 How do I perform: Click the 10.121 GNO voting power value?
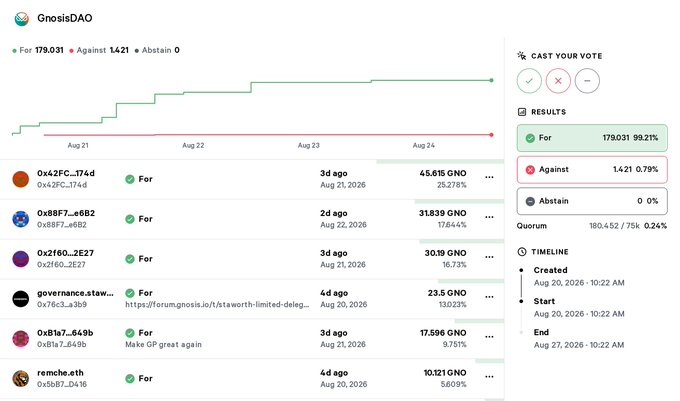(x=445, y=373)
